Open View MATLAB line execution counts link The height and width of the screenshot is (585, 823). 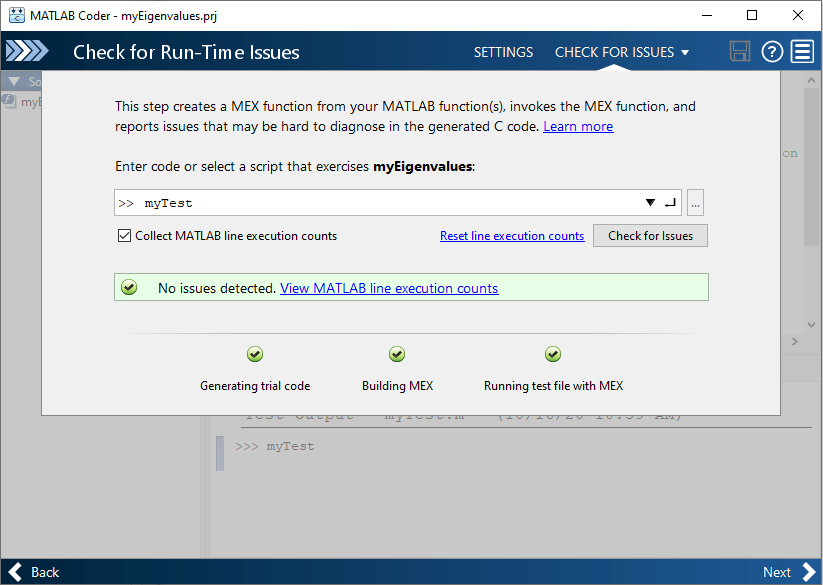(x=389, y=288)
